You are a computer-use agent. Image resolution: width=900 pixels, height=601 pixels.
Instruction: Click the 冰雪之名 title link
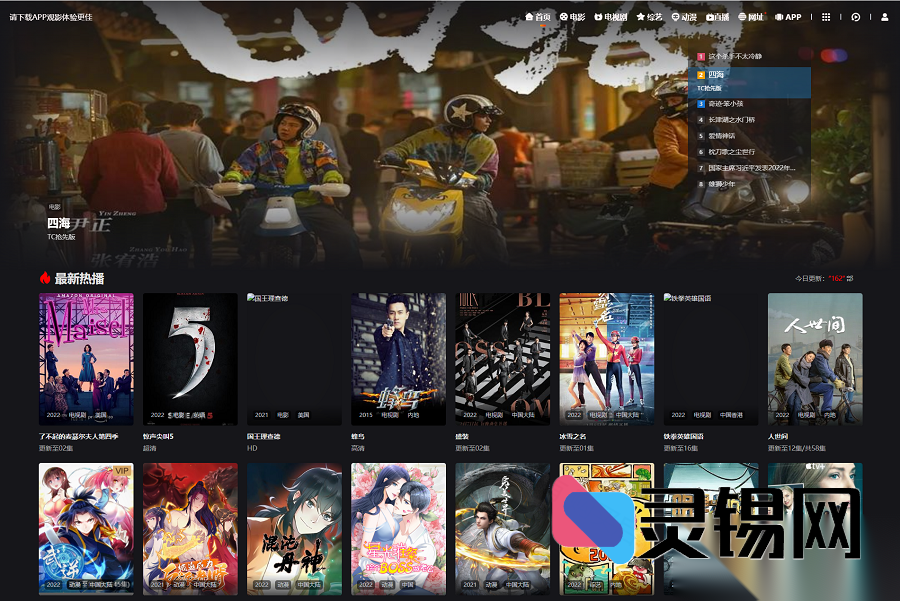point(577,436)
